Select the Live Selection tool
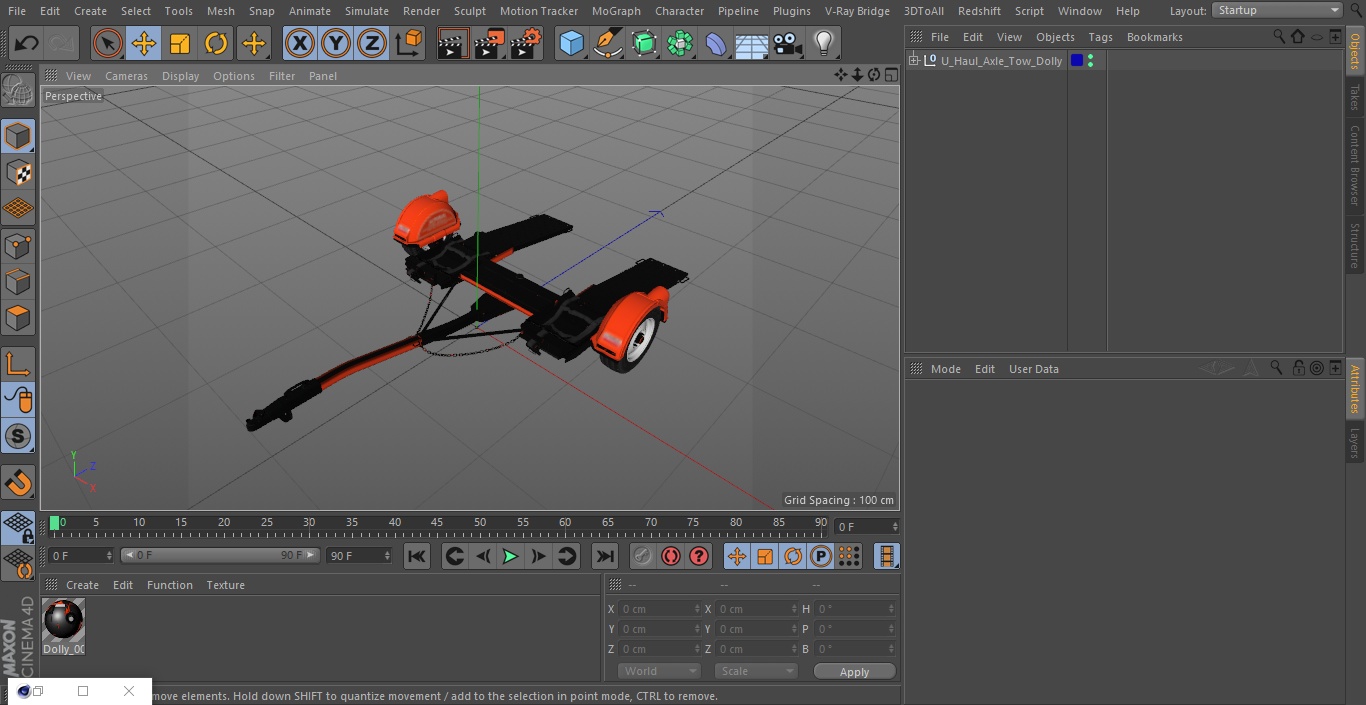This screenshot has width=1366, height=705. (x=108, y=43)
